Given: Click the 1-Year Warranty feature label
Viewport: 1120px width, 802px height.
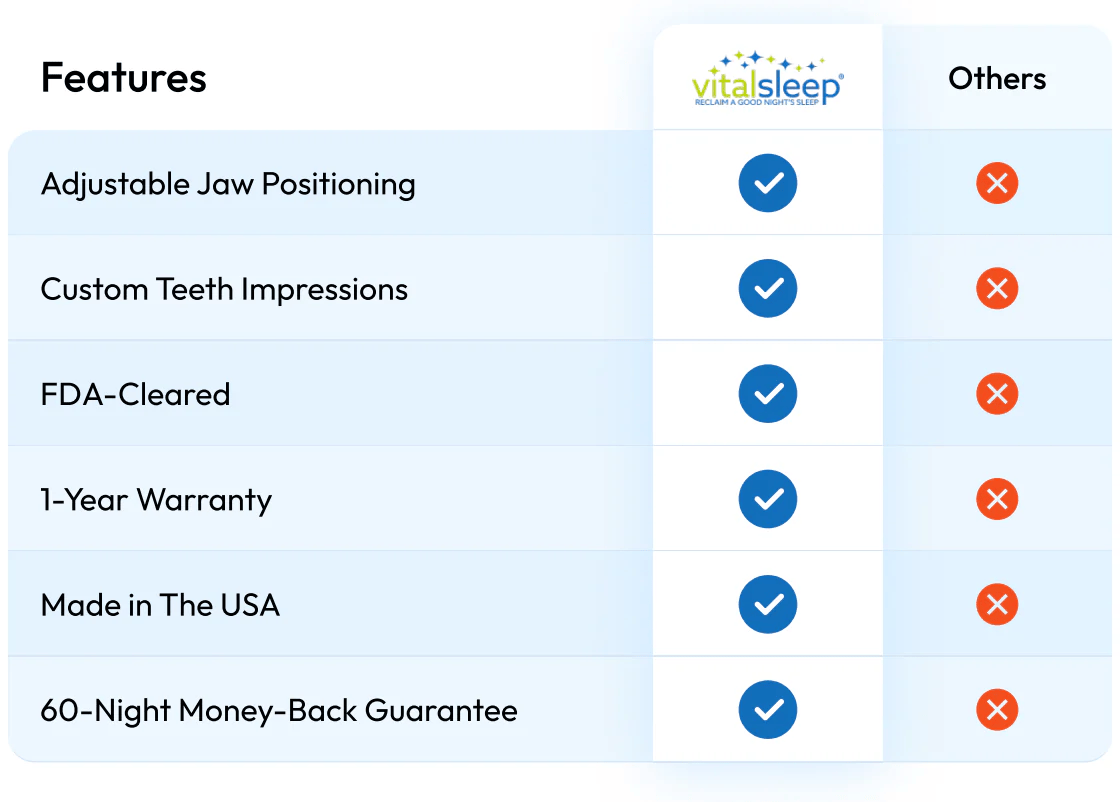Looking at the screenshot, I should tap(156, 500).
